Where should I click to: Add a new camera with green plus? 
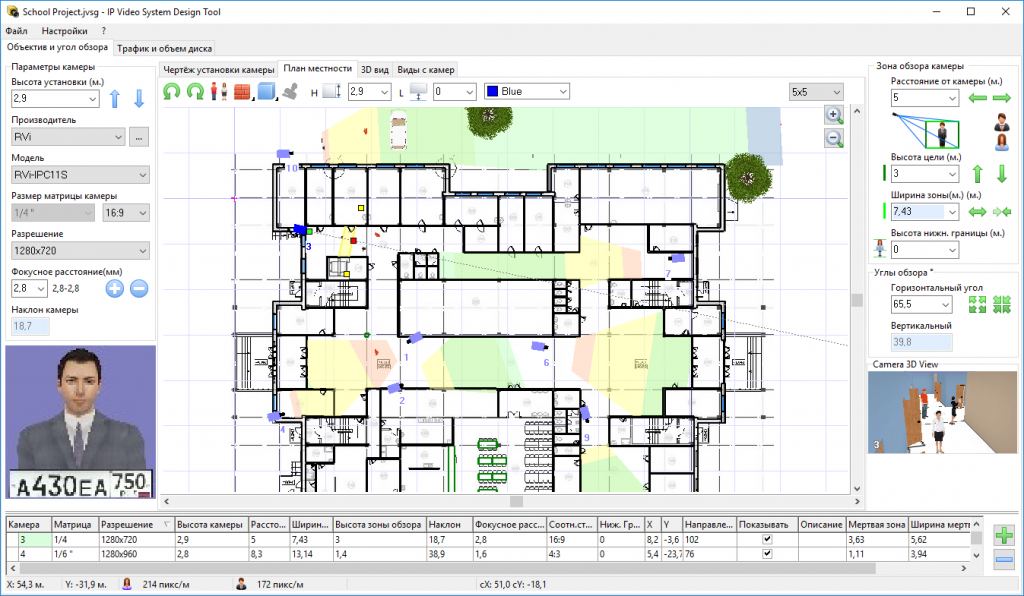(1003, 535)
